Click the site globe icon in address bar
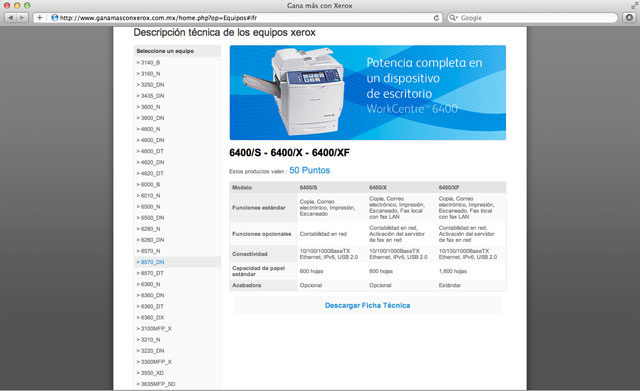The height and width of the screenshot is (391, 640). (55, 18)
